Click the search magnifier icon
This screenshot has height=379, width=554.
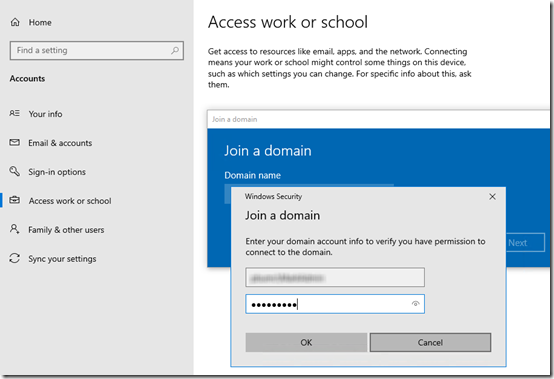(175, 51)
